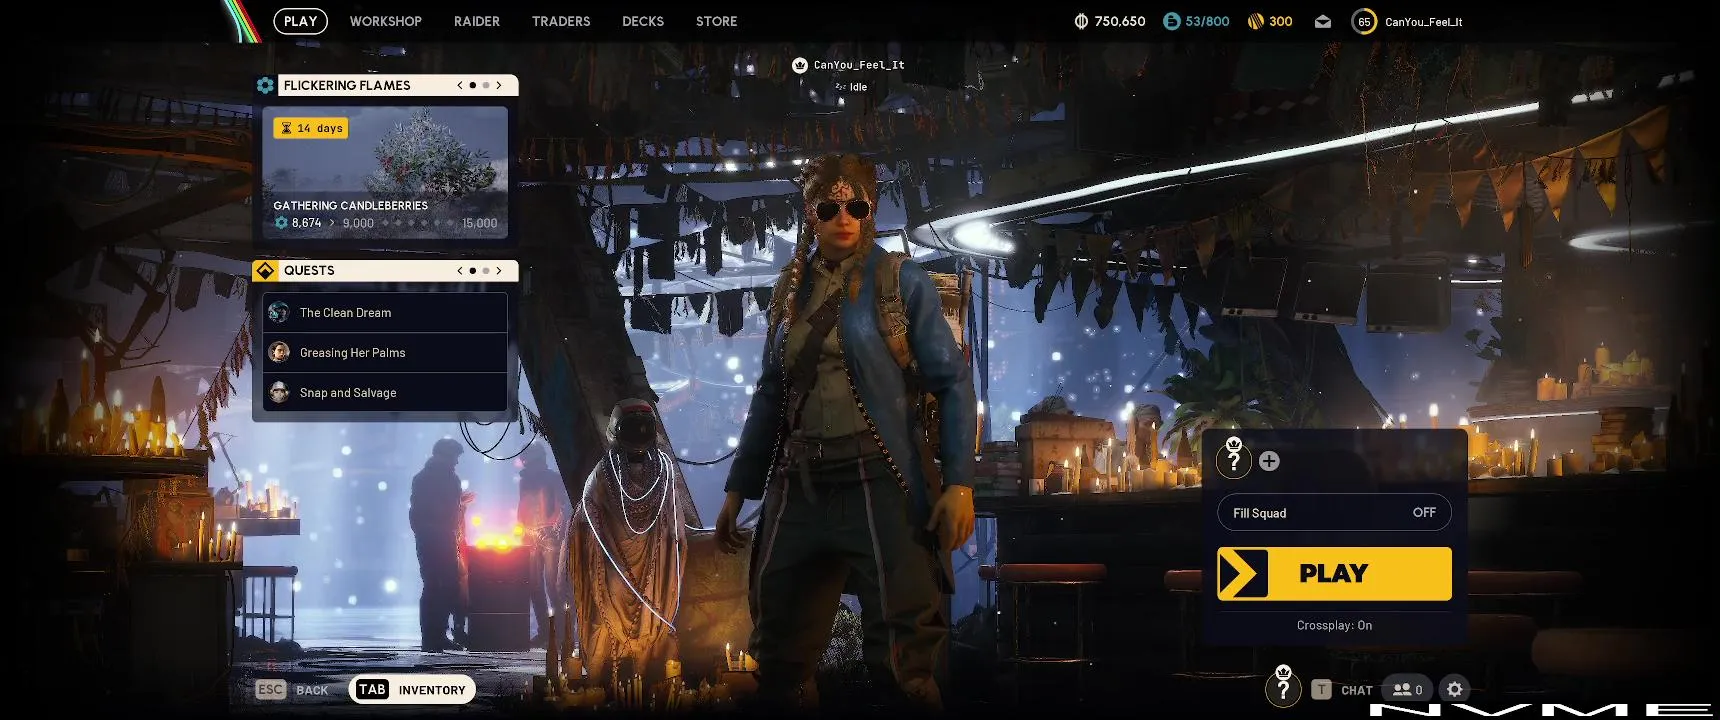
Task: Click the CanYou_Feel_It name above character
Action: tap(859, 65)
